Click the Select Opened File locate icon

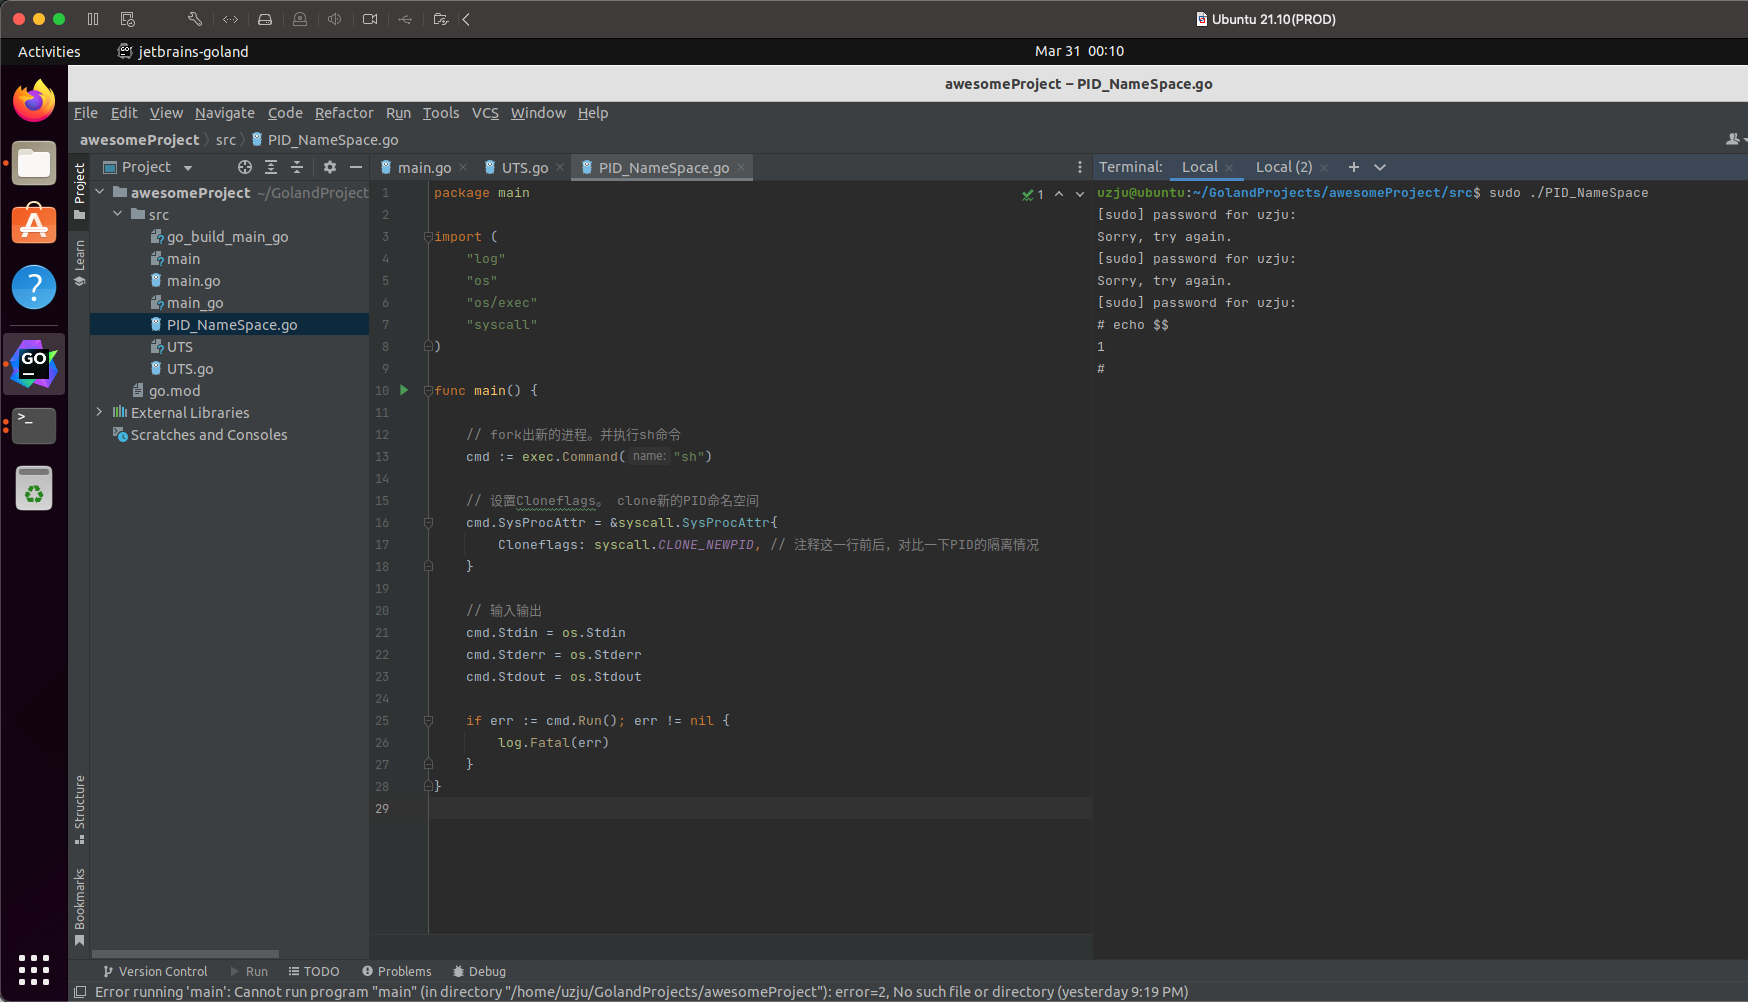click(244, 167)
